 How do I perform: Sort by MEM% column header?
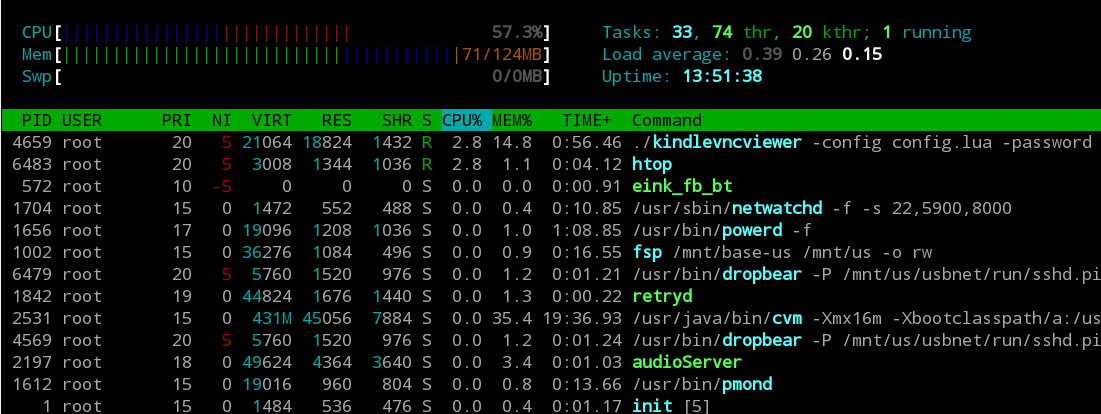[x=512, y=121]
